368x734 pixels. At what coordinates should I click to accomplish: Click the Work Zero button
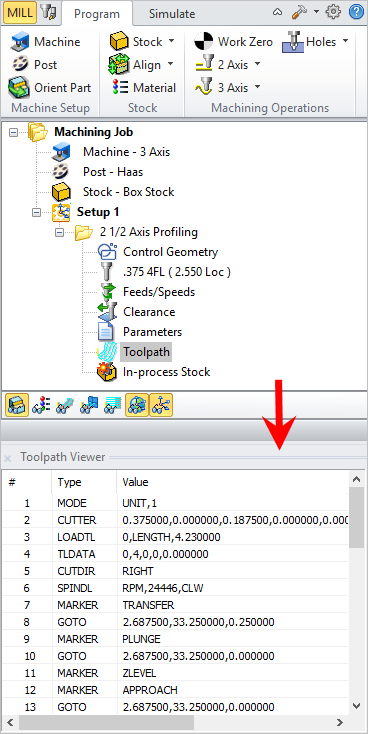click(234, 42)
